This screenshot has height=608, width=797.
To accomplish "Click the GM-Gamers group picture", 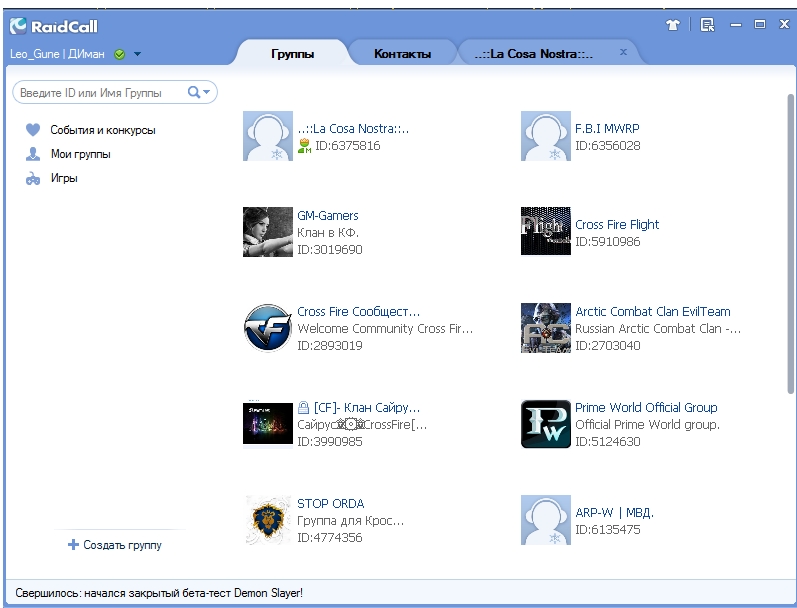I will (x=267, y=232).
